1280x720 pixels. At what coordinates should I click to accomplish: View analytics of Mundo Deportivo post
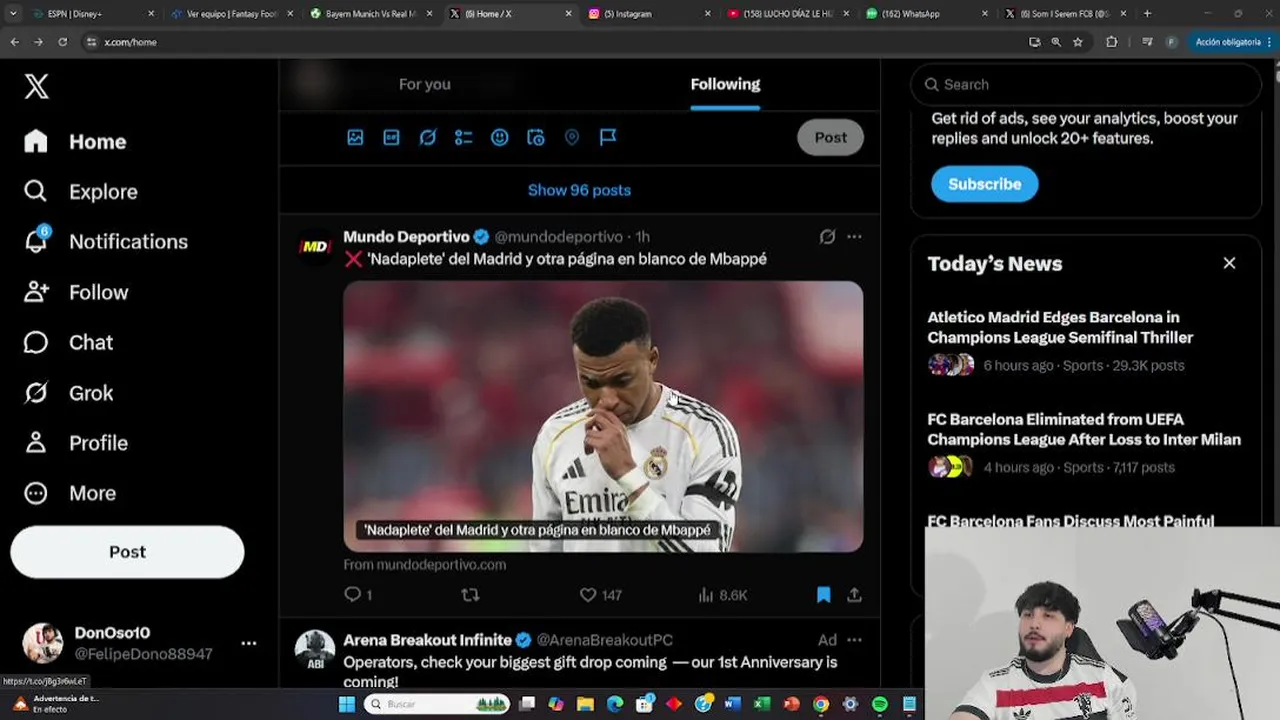click(722, 594)
